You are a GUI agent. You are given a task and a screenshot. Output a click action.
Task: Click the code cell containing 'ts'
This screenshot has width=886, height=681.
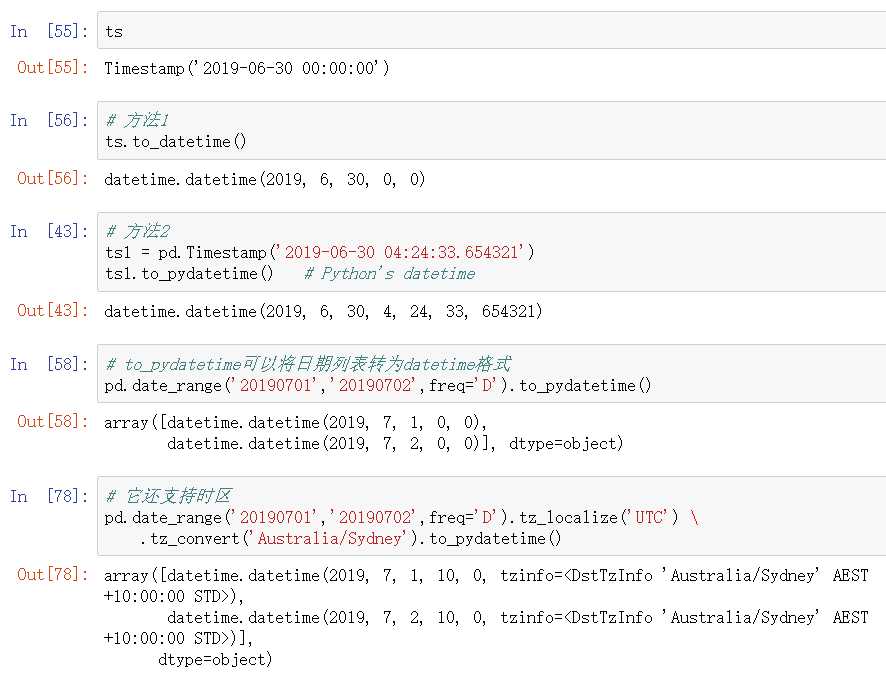pyautogui.click(x=492, y=31)
